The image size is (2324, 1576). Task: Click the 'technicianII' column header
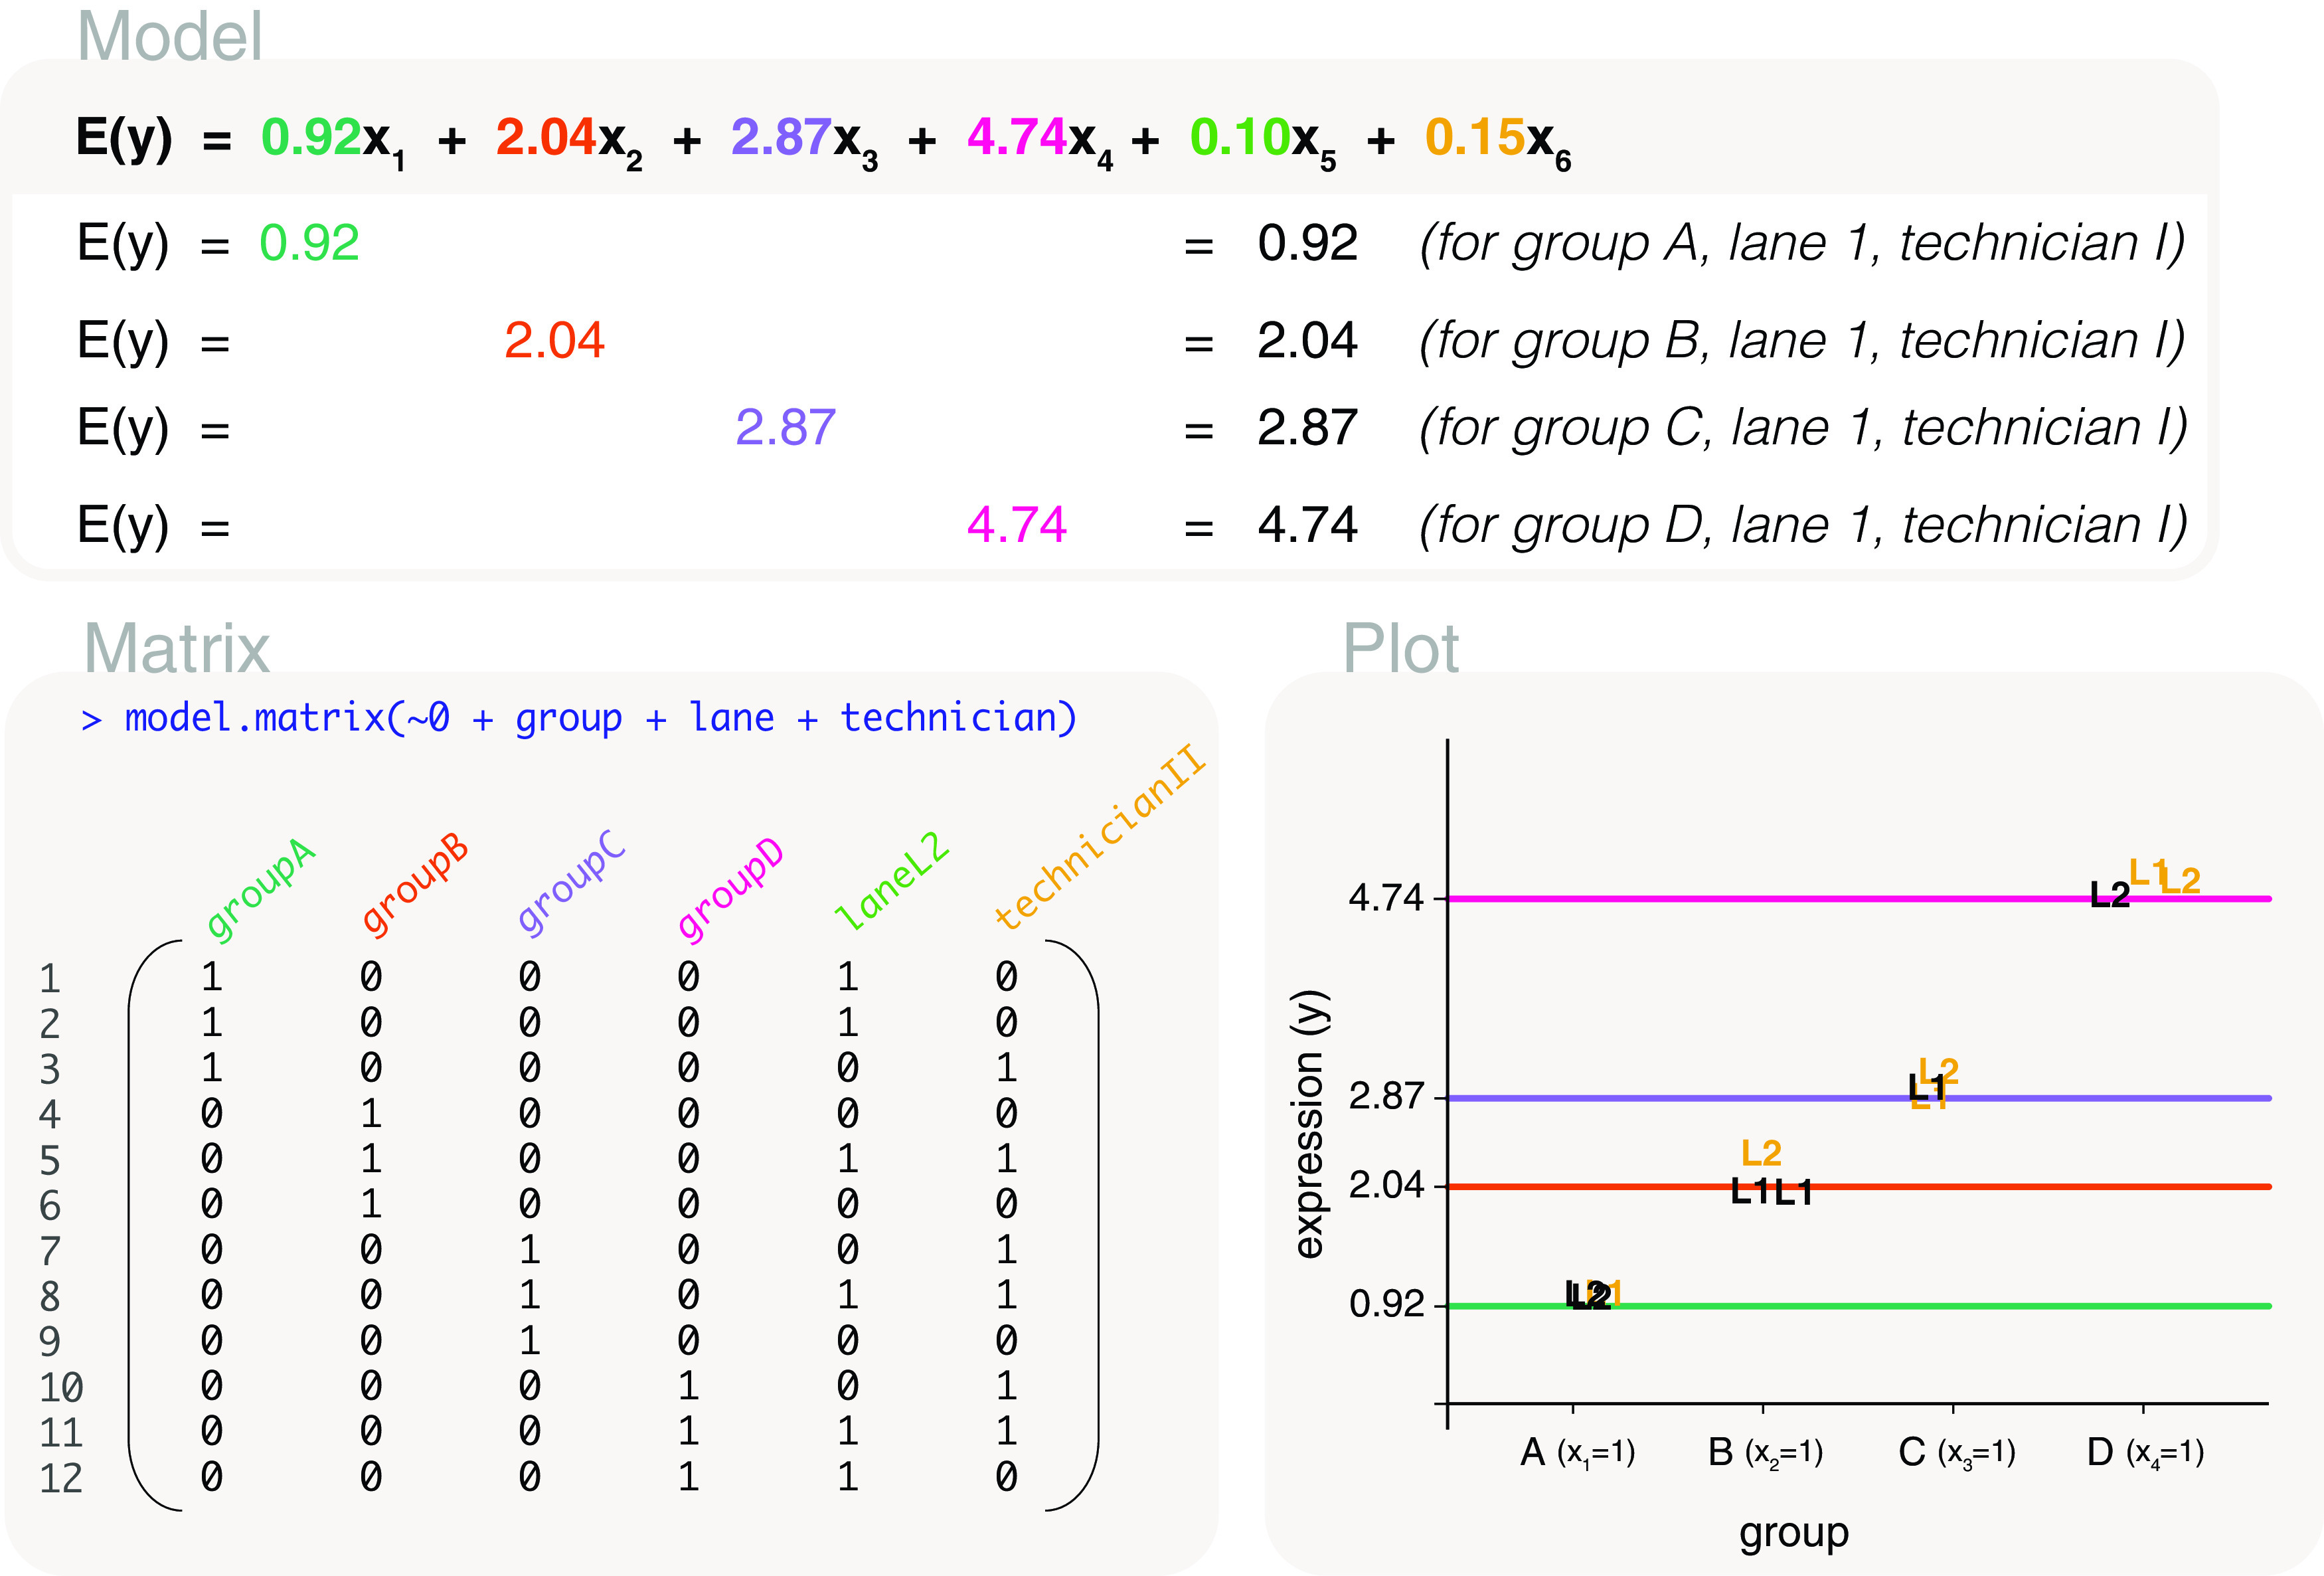1100,837
